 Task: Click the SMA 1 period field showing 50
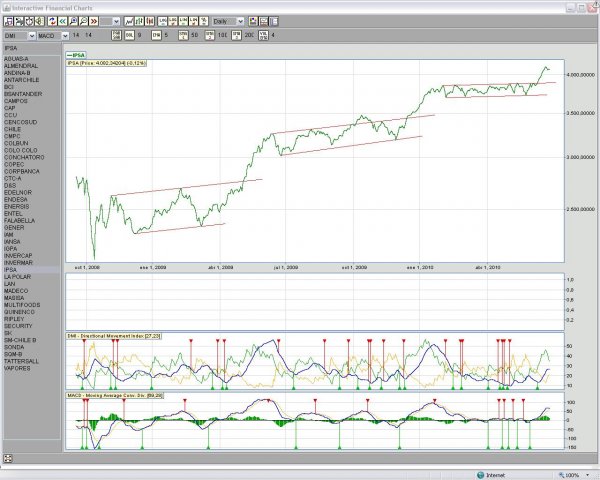[195, 35]
